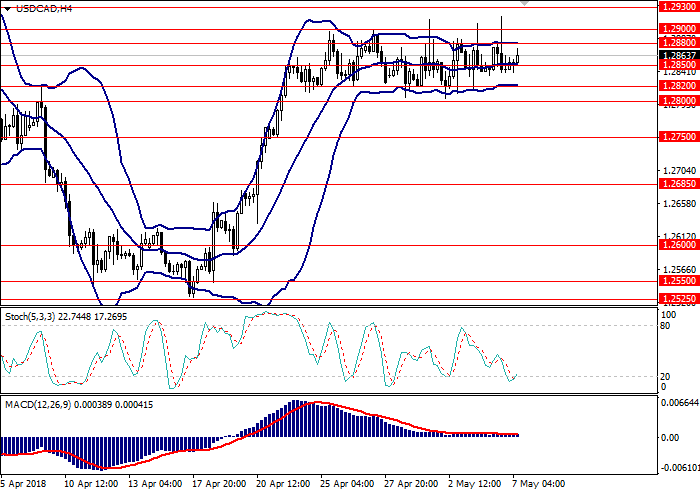Click the gray chart shift marker at top
Screen dimensions: 700x491
pyautogui.click(x=526, y=4)
